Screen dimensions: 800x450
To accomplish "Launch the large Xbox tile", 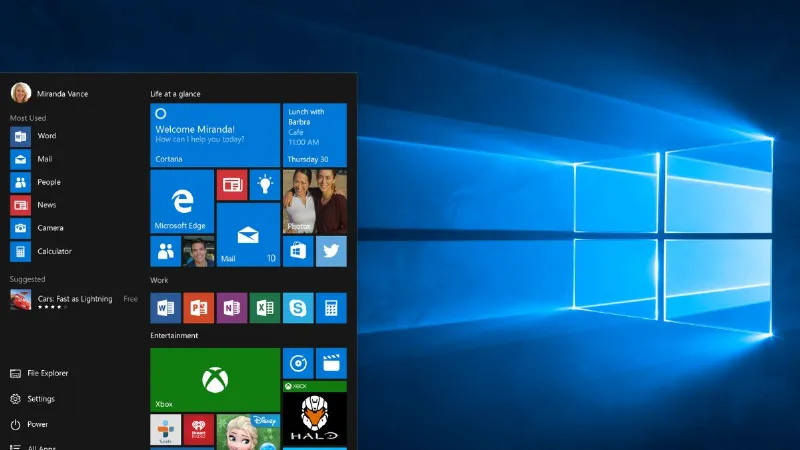I will pos(215,380).
